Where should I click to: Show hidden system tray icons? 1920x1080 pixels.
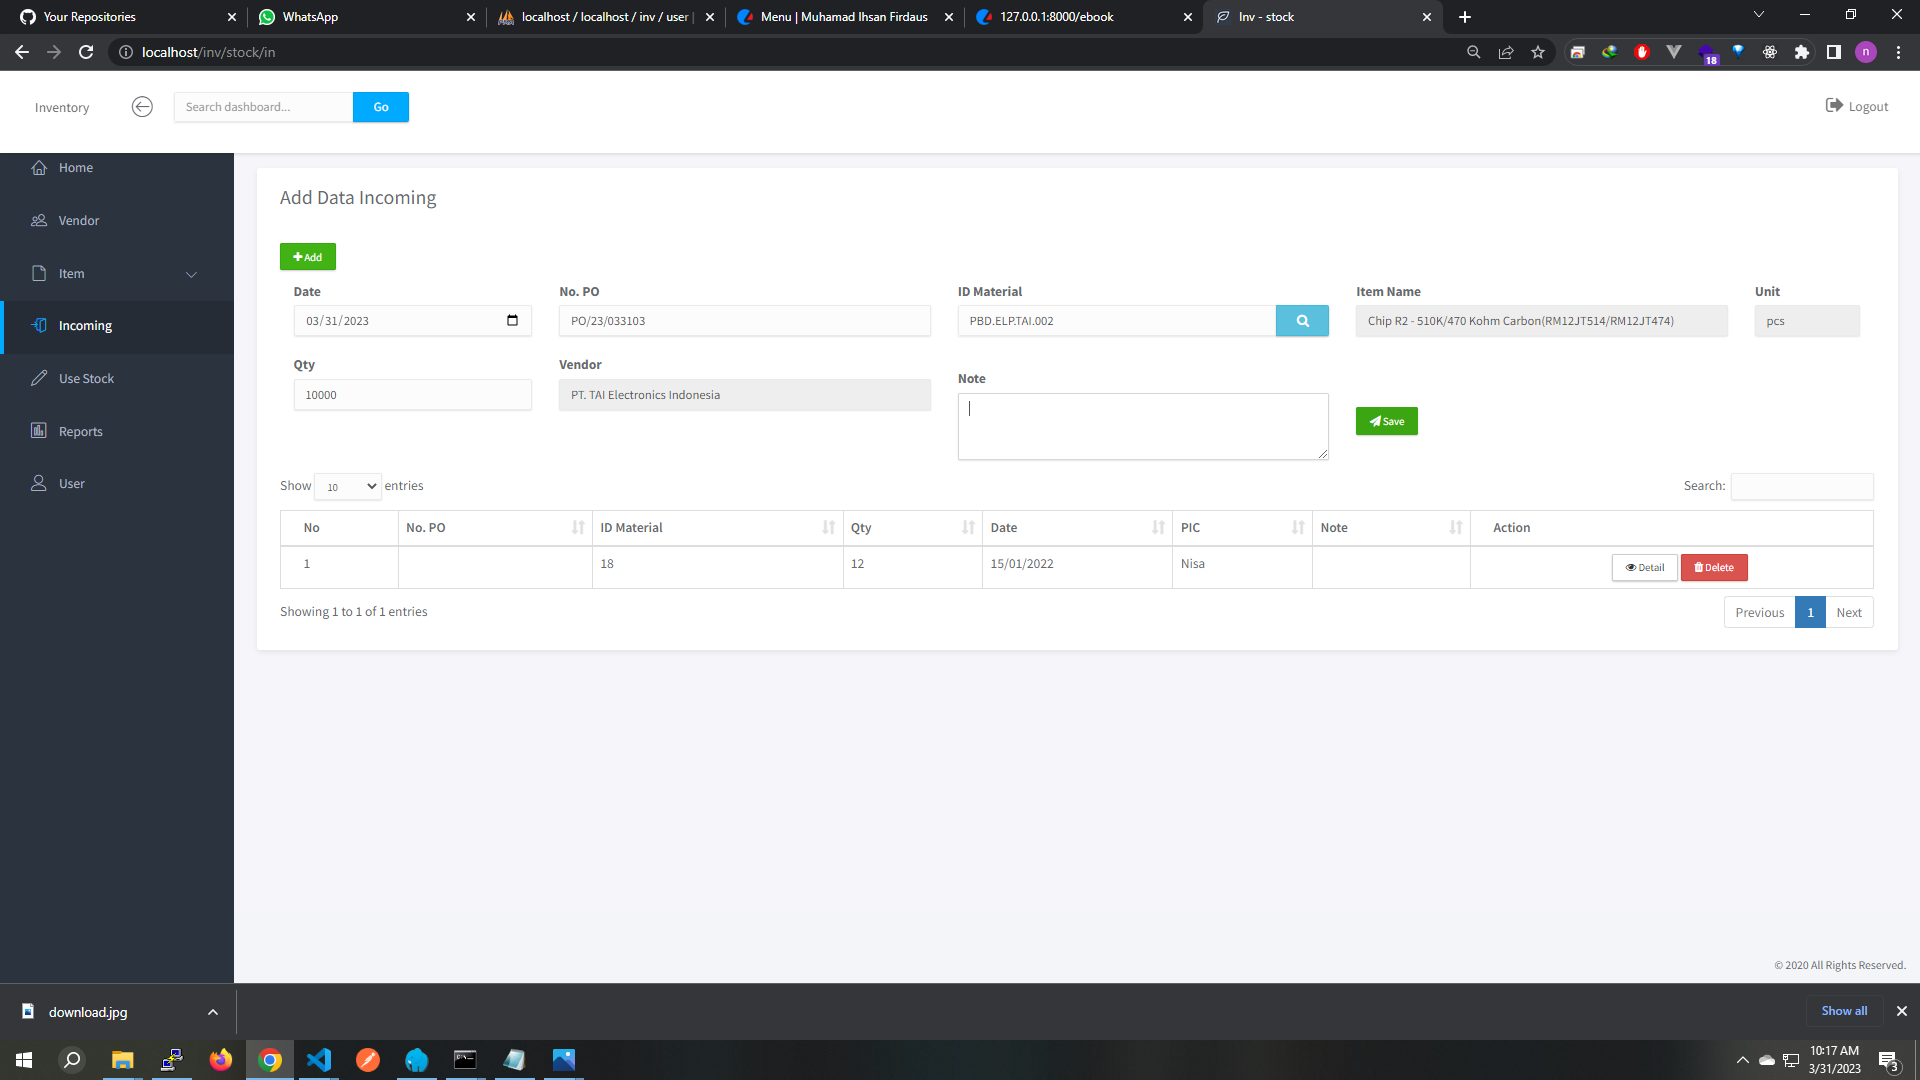tap(1743, 1060)
